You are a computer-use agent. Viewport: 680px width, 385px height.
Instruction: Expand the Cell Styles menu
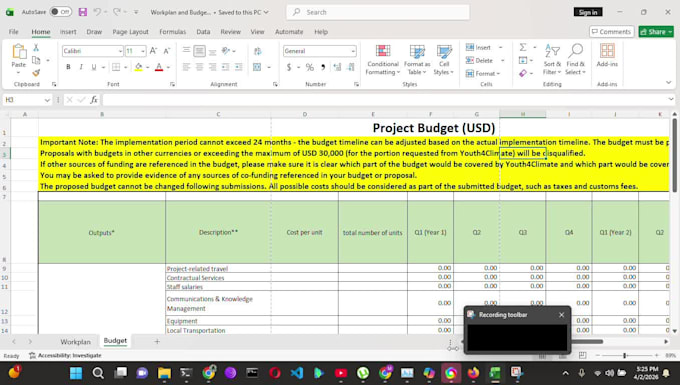pyautogui.click(x=444, y=60)
